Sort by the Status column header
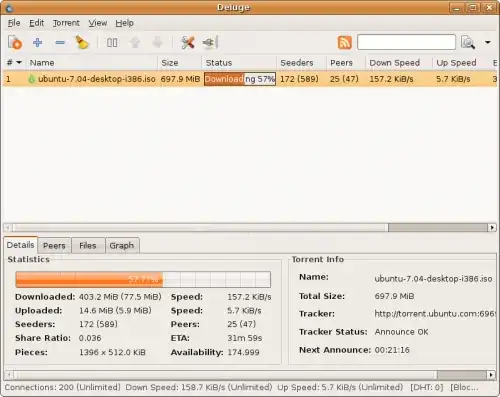 239,63
